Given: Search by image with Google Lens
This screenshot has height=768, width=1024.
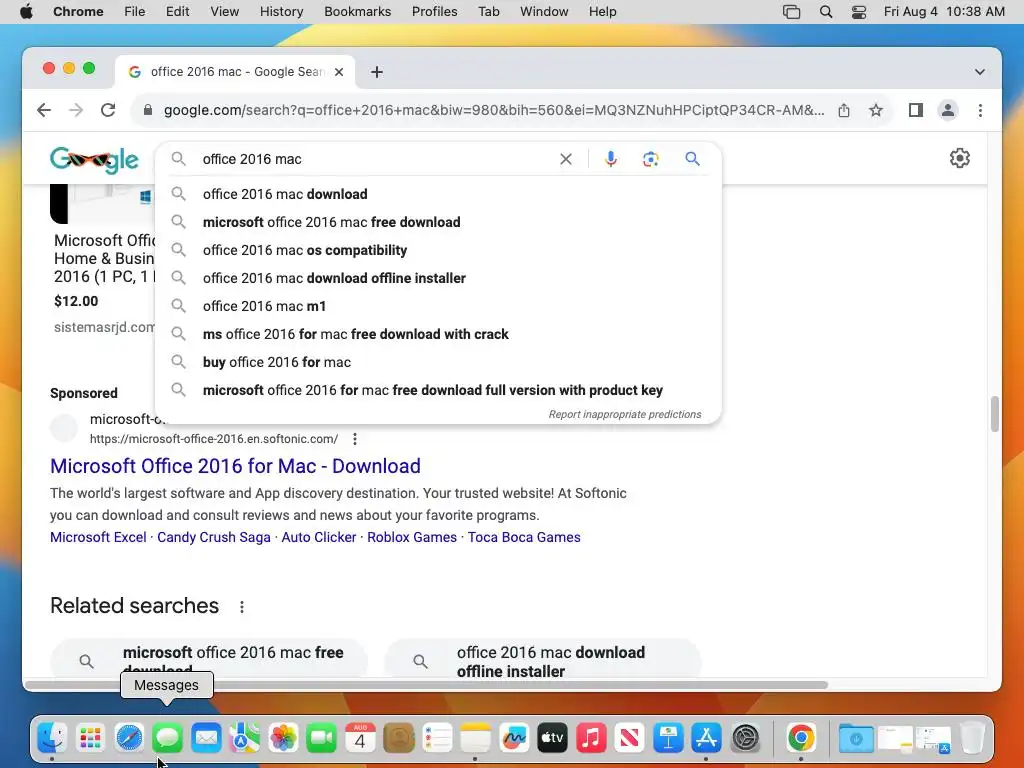Looking at the screenshot, I should tap(650, 159).
